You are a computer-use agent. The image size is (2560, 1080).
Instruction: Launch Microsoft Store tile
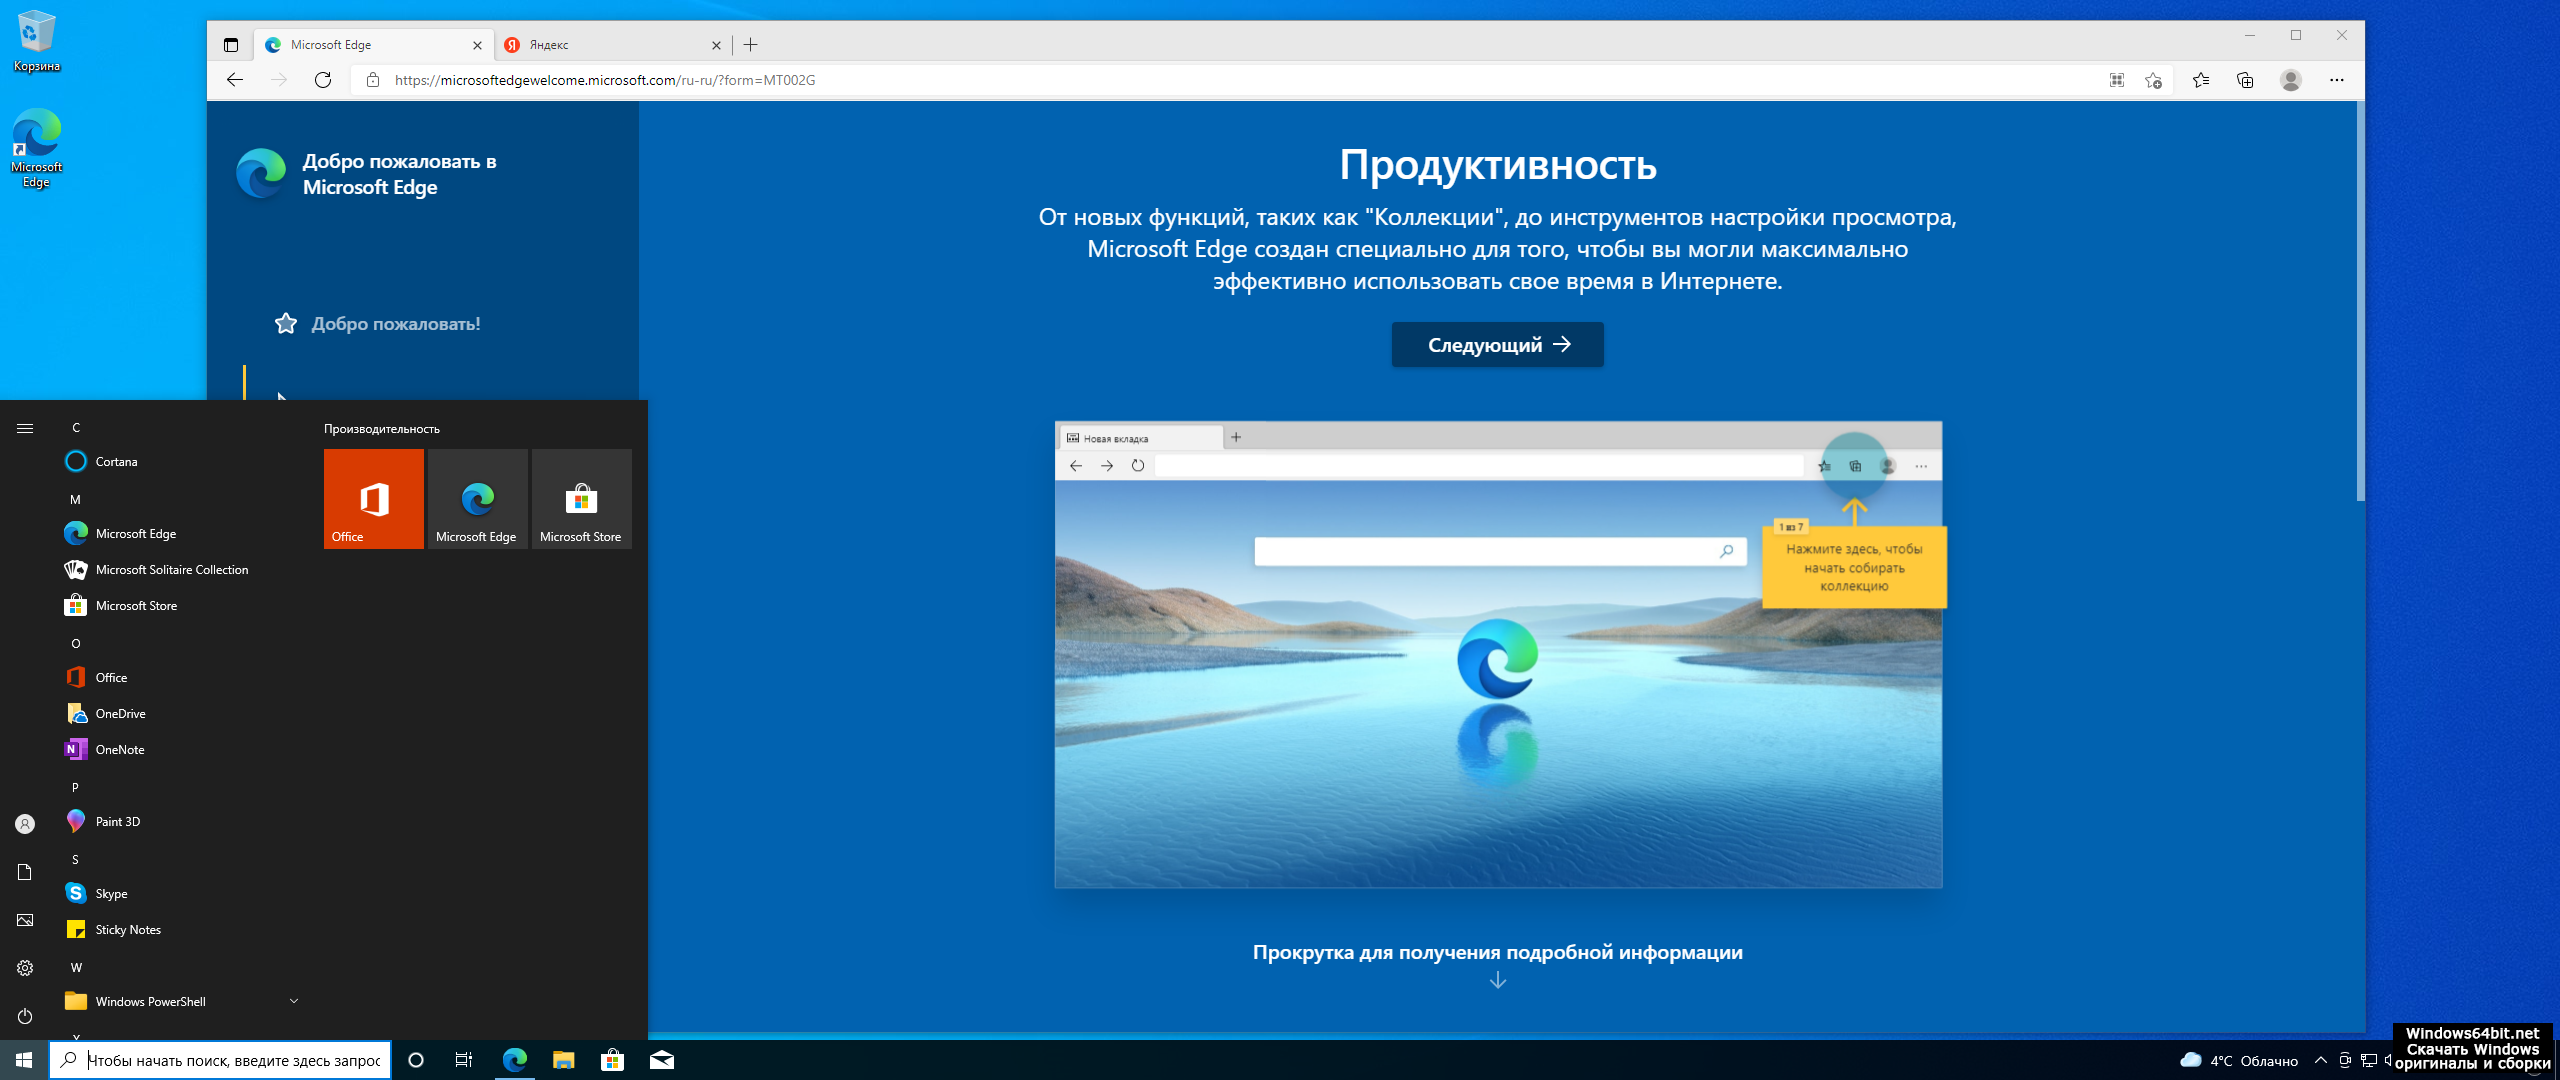pos(581,499)
